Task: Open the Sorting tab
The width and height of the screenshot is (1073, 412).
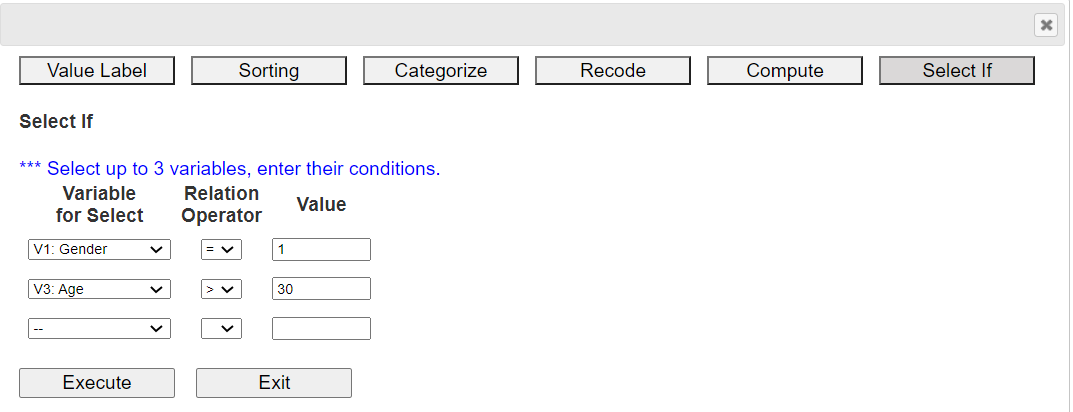Action: coord(269,70)
